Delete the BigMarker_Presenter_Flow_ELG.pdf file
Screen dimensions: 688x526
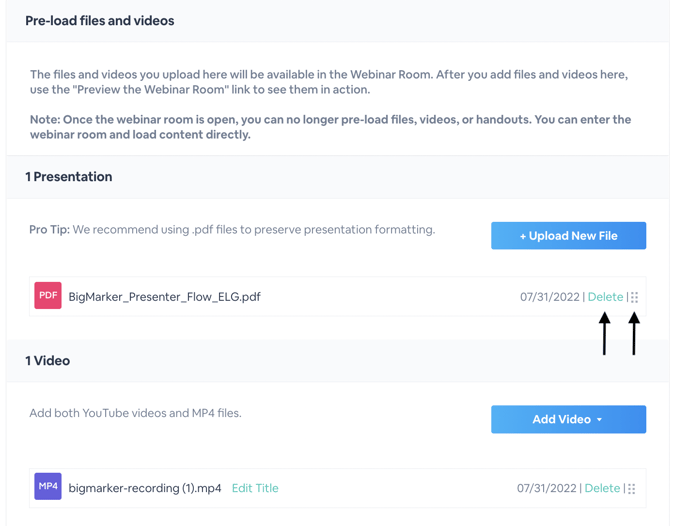click(605, 297)
